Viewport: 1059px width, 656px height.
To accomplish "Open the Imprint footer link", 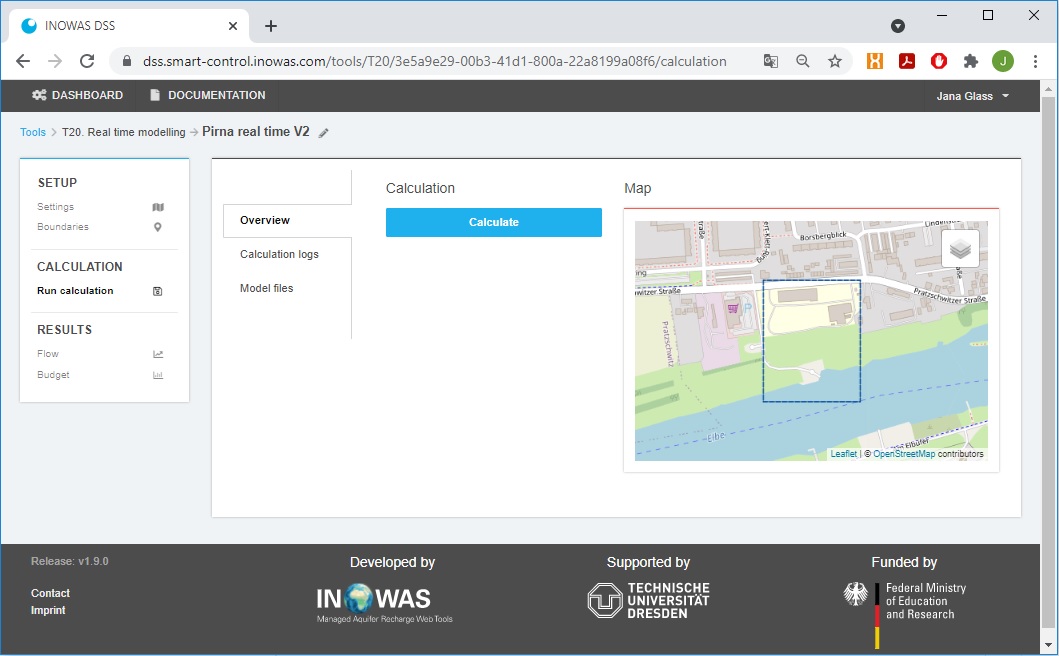I will point(48,610).
